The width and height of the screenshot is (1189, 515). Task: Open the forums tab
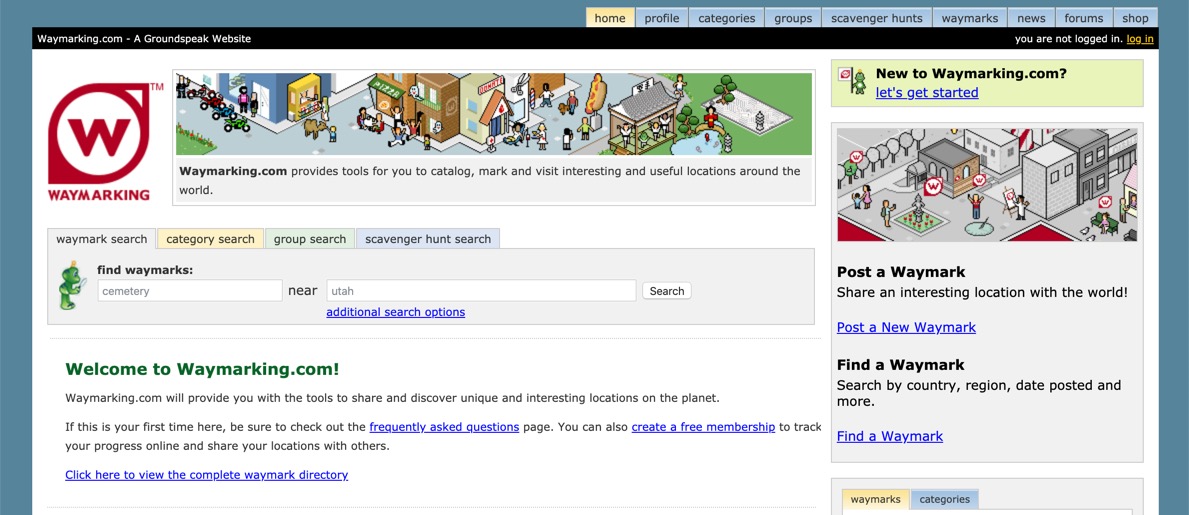pyautogui.click(x=1084, y=18)
